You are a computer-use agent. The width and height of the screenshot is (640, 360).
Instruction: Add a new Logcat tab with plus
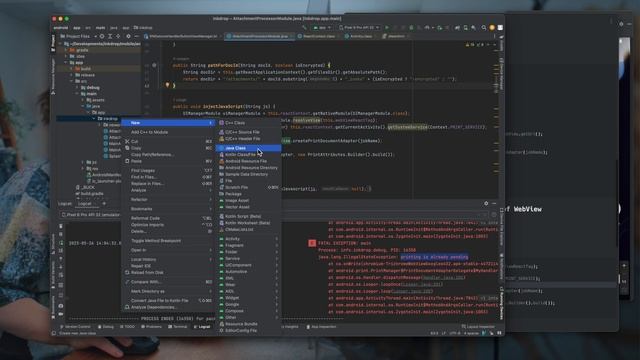(x=104, y=204)
